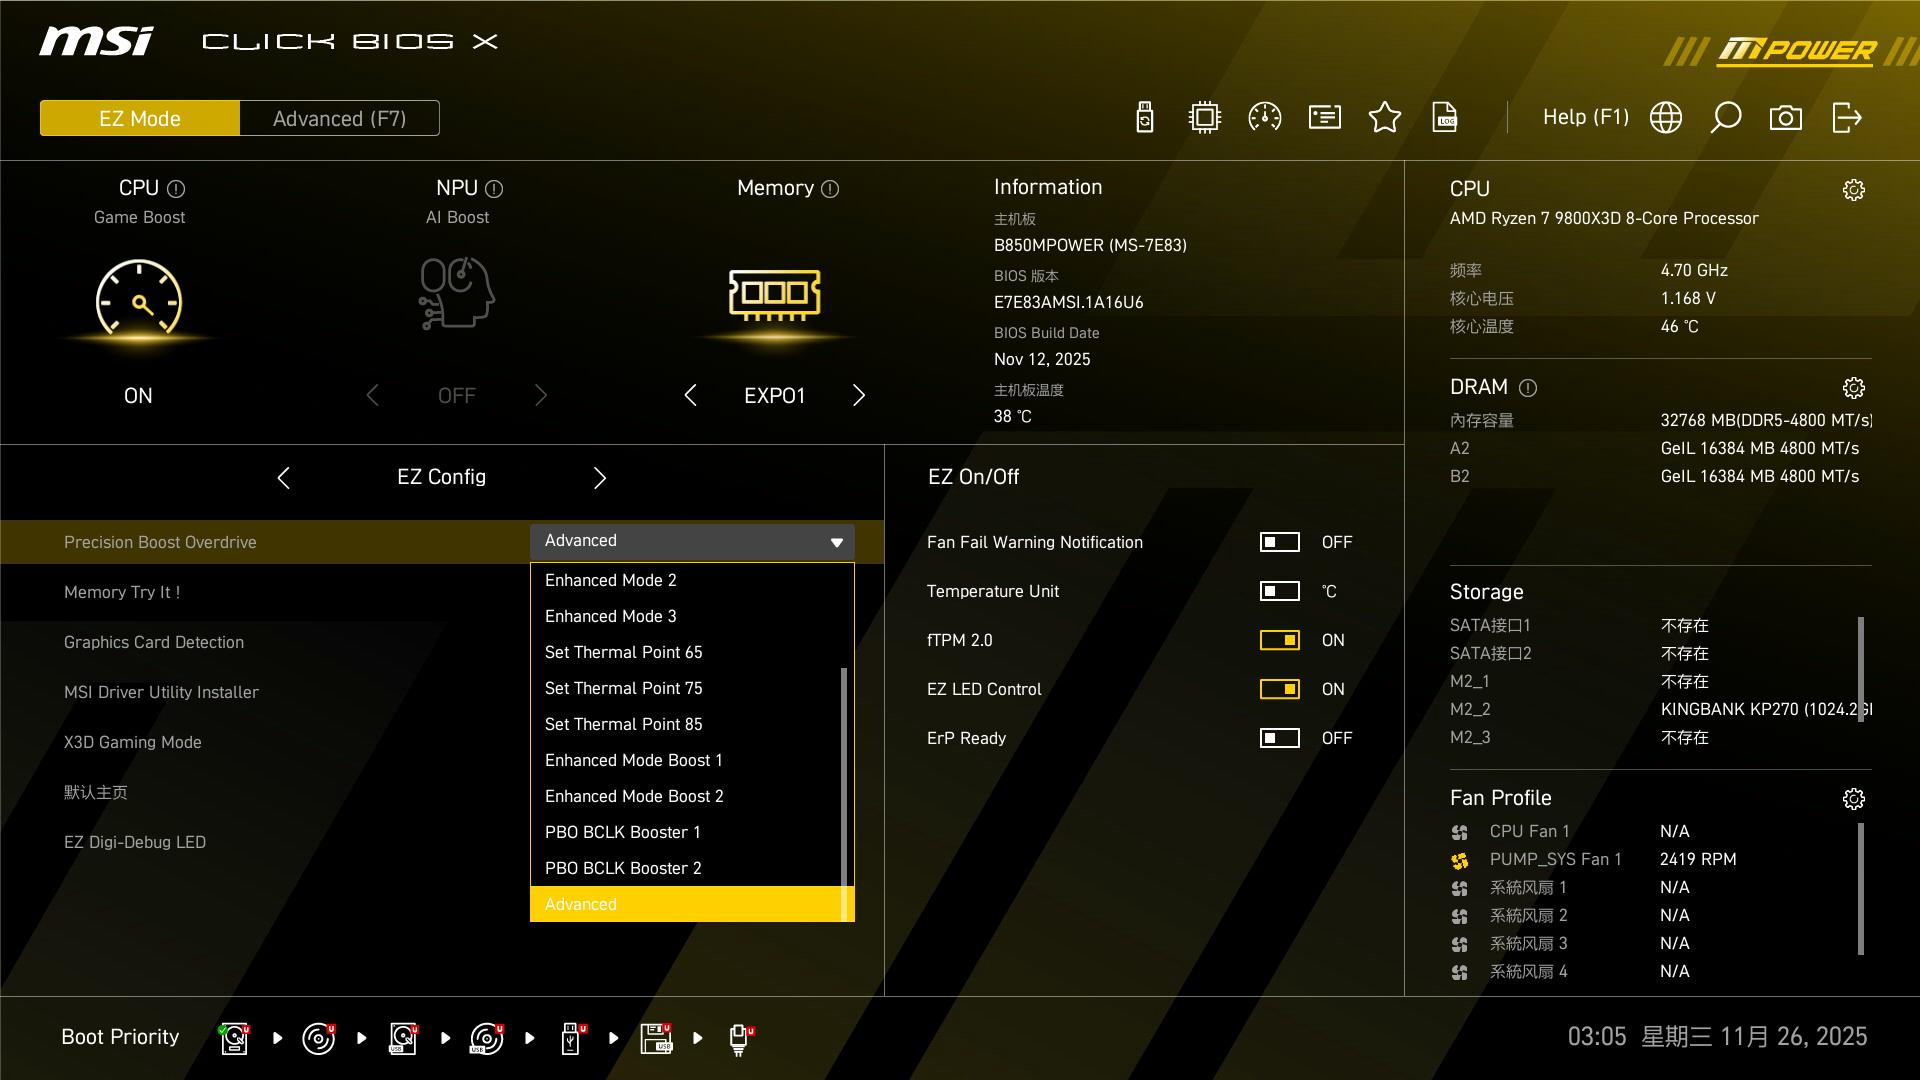Open Help (F1)

(1585, 118)
